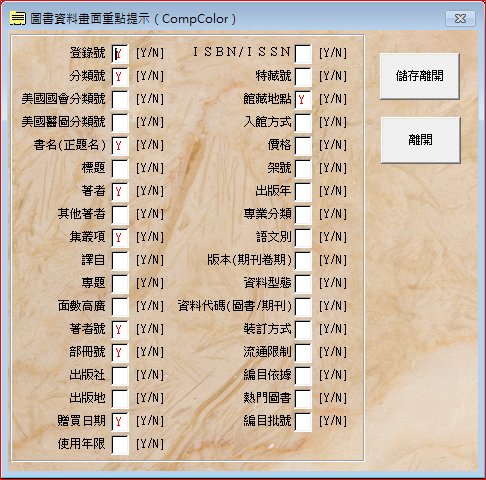486x480 pixels.
Task: Select the 編目依據 input box
Action: point(303,376)
